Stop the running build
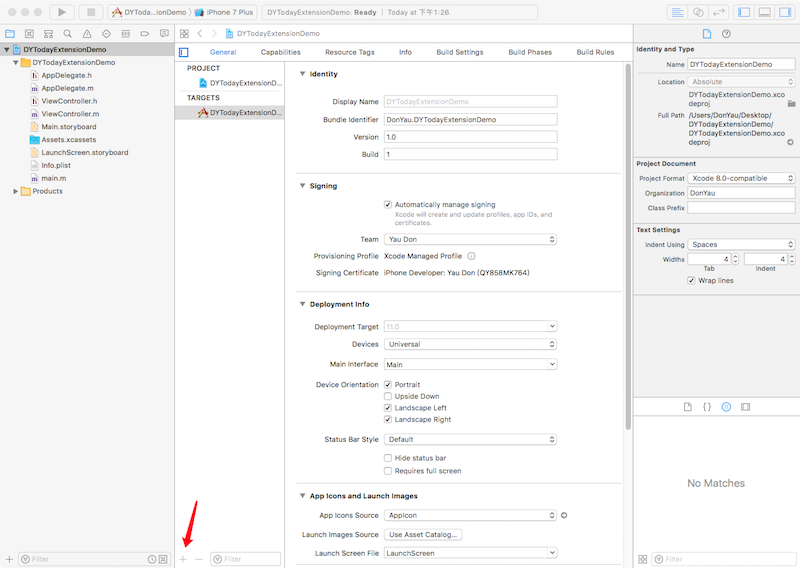Screen dimensions: 800x568 coord(91,12)
